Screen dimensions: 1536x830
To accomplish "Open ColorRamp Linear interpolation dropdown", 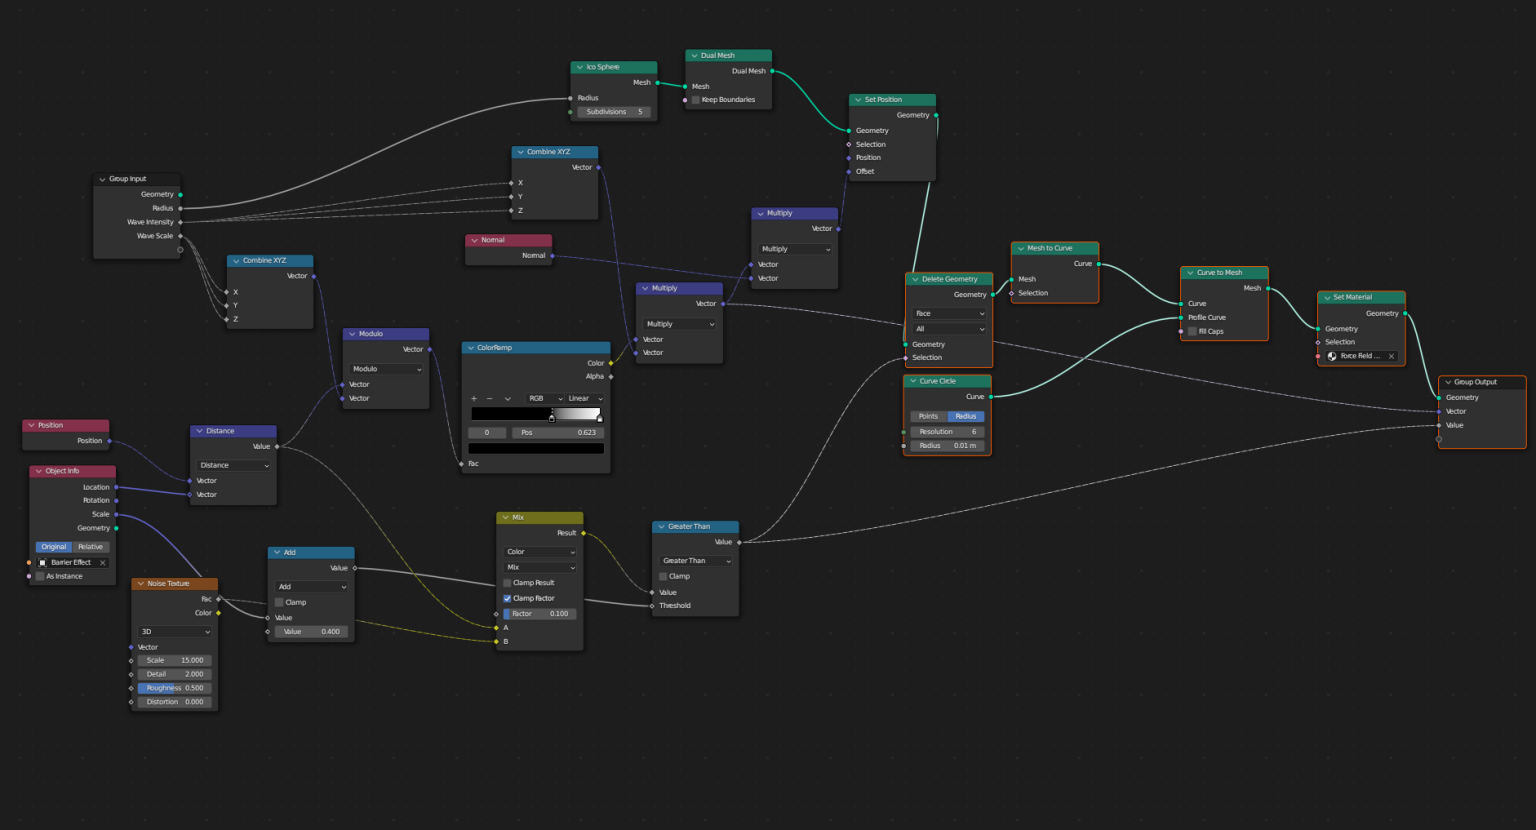I will pos(585,398).
